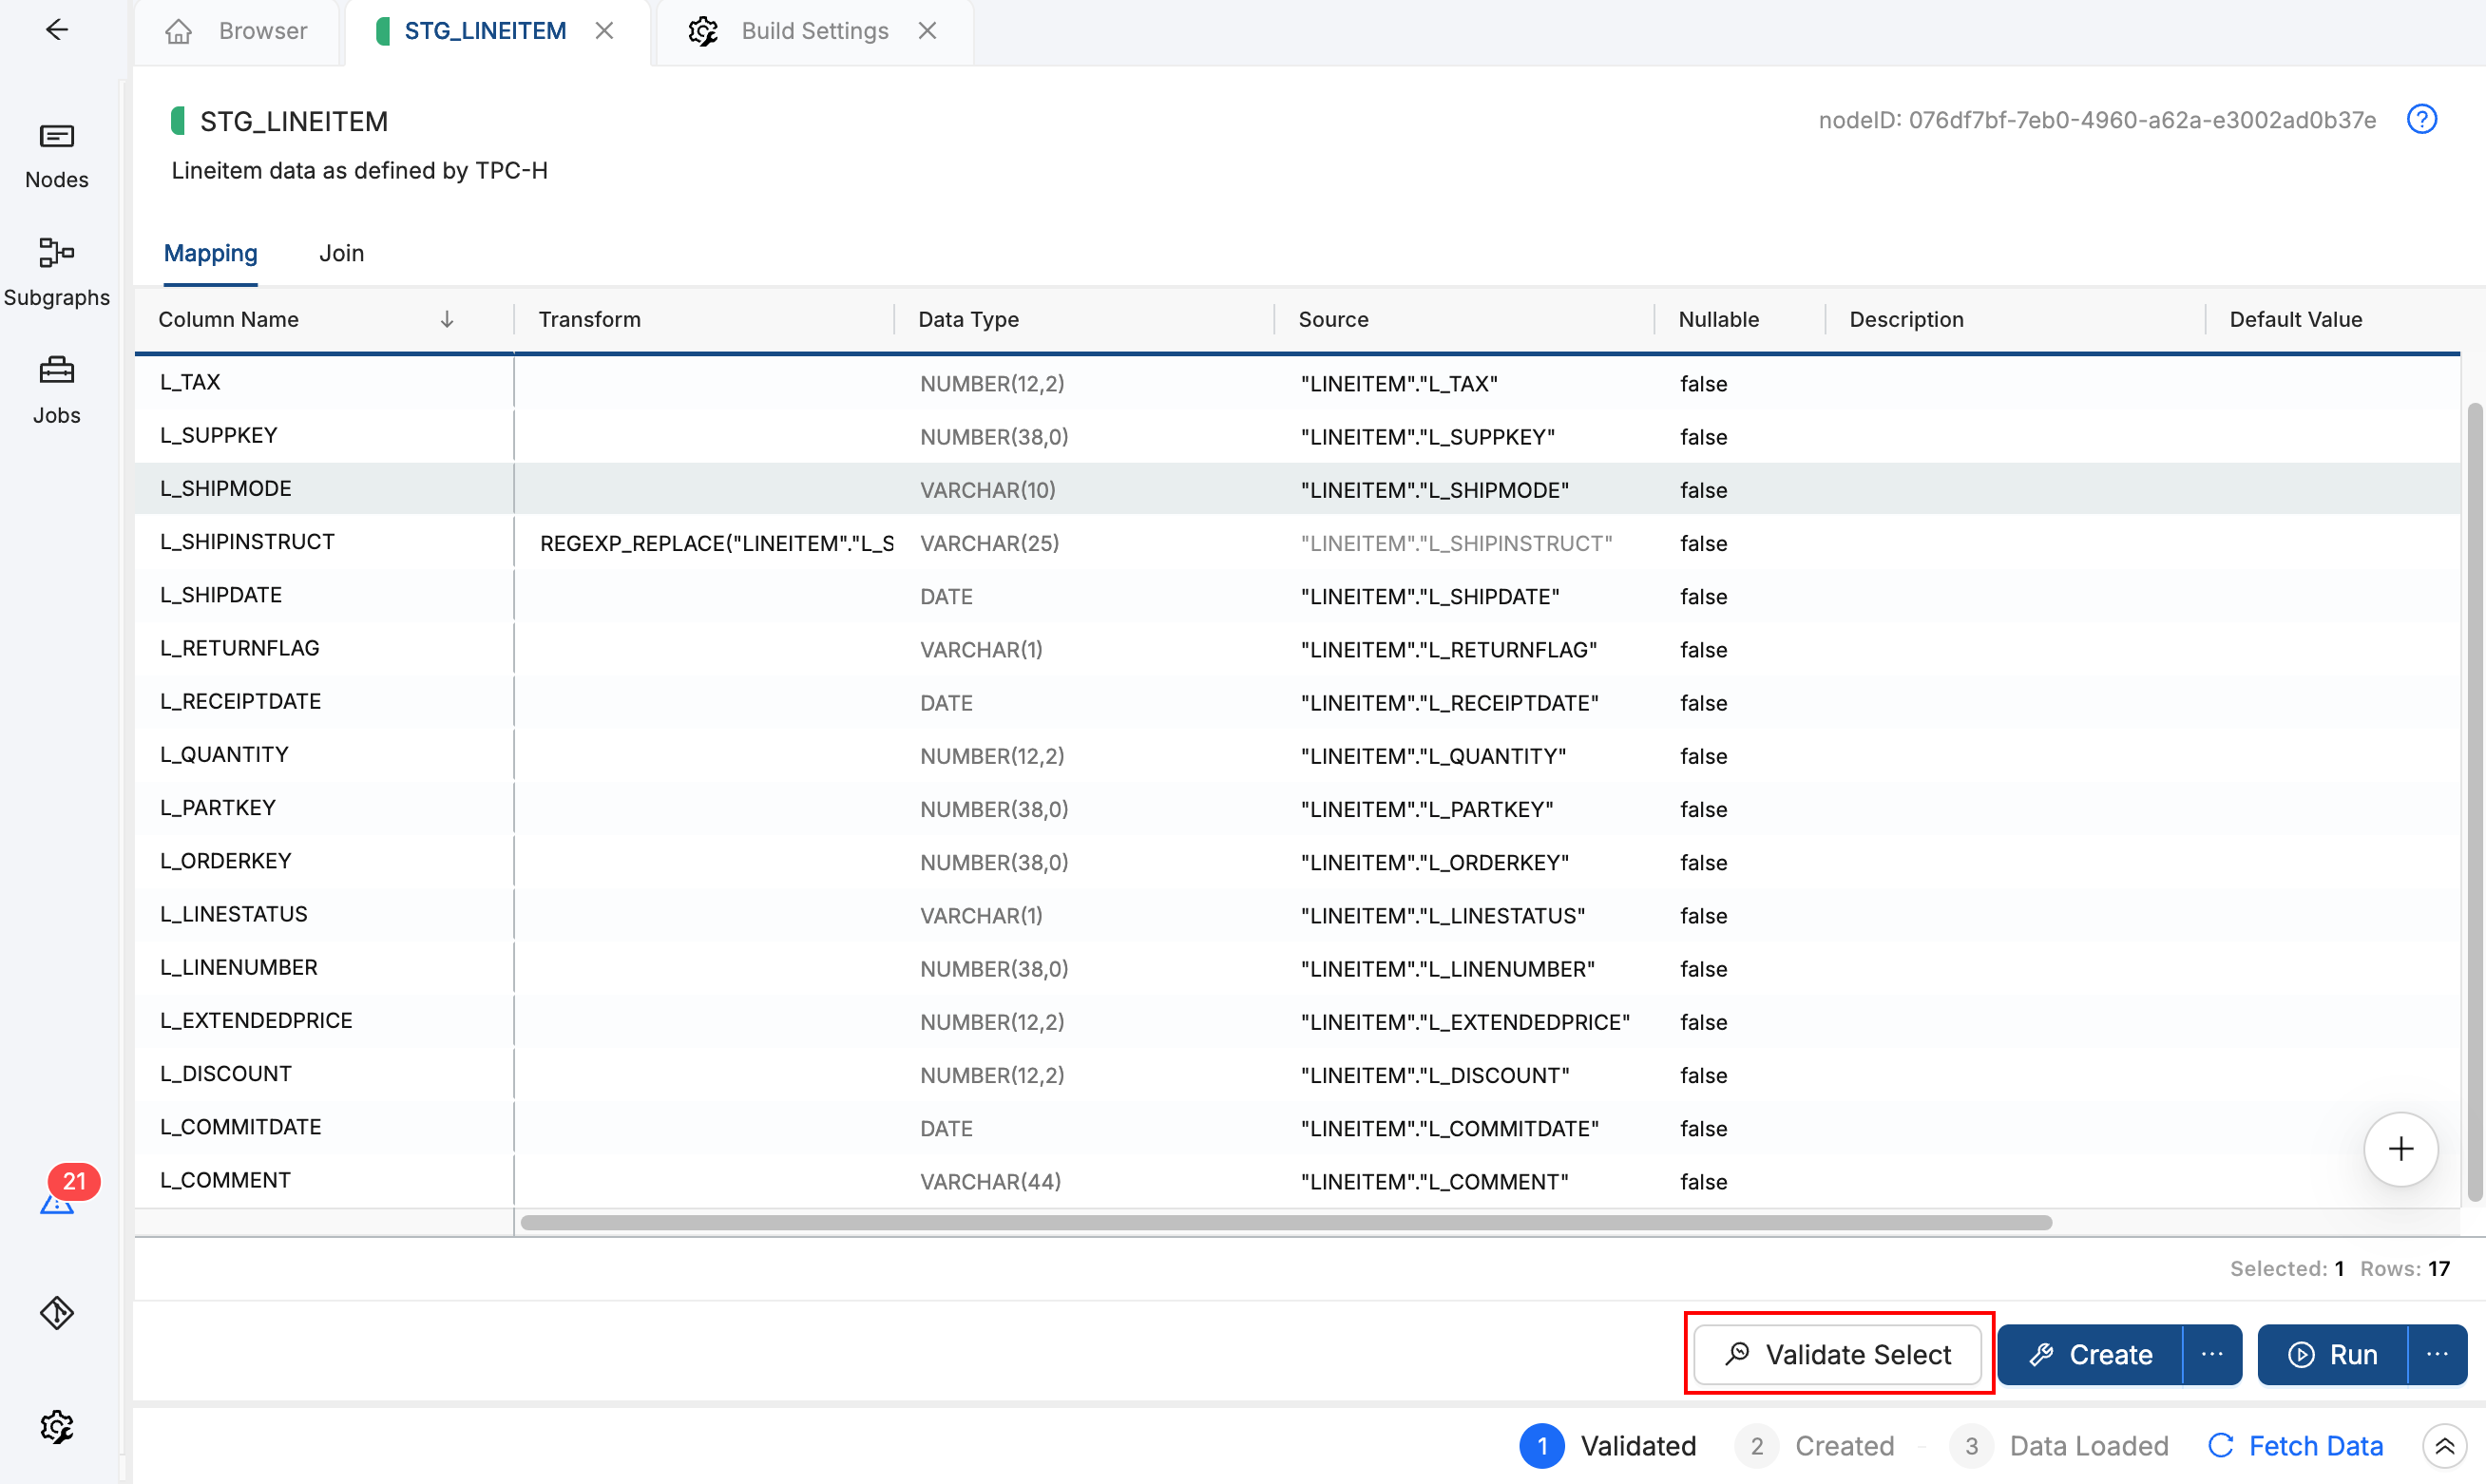2486x1484 pixels.
Task: Open the Subgraphs panel
Action: pyautogui.click(x=57, y=270)
